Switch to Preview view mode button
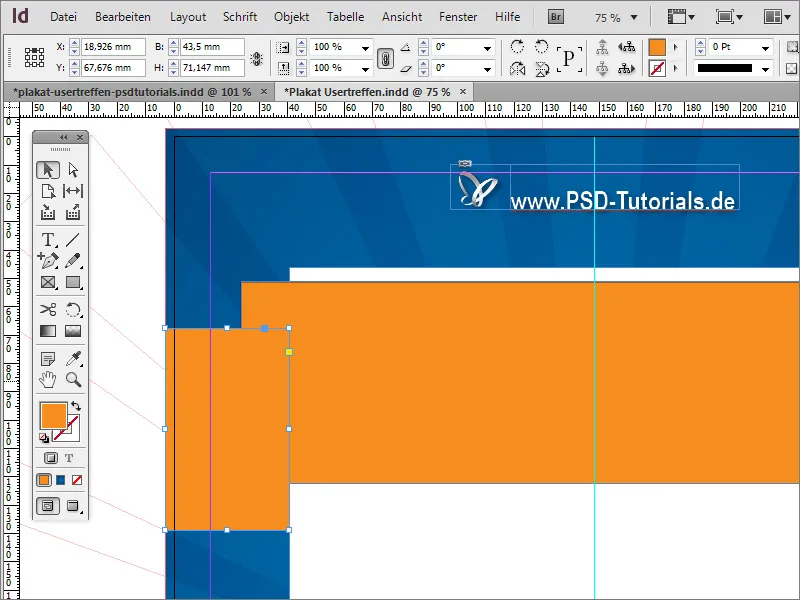The height and width of the screenshot is (600, 800). [x=73, y=506]
